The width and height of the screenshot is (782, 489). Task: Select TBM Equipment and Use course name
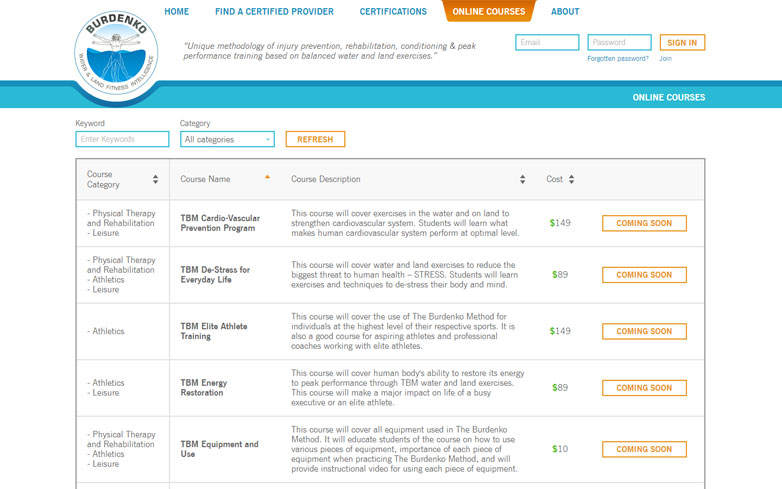click(219, 449)
